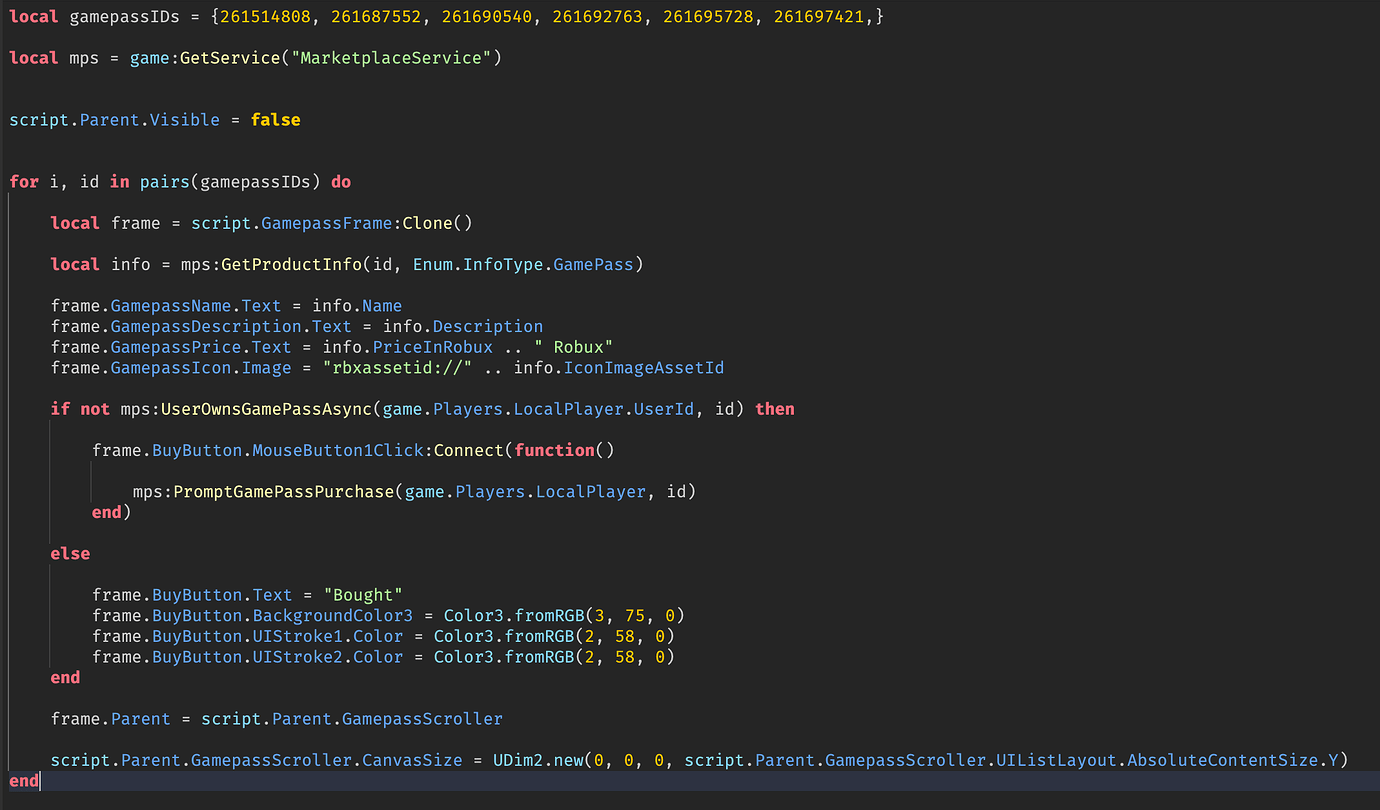This screenshot has width=1380, height=810.
Task: Click the MouseButton1Click event name
Action: pyautogui.click(x=337, y=449)
